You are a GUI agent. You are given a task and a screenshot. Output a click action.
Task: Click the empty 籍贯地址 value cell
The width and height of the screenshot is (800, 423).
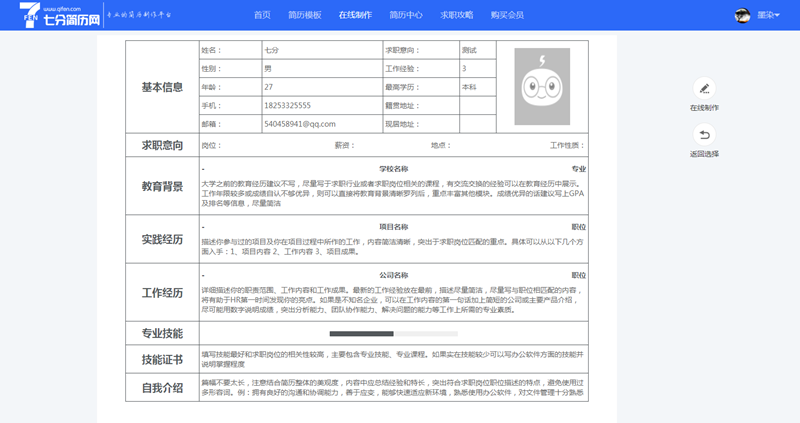point(478,106)
